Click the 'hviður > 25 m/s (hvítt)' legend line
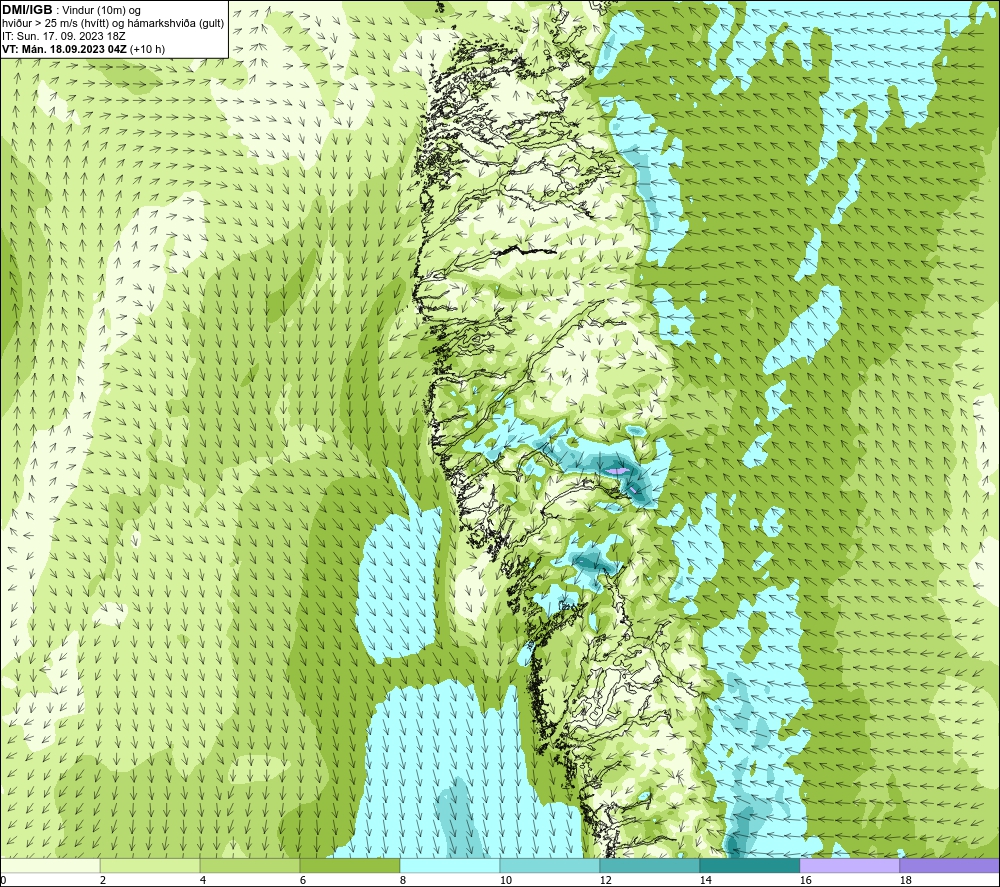 (113, 24)
